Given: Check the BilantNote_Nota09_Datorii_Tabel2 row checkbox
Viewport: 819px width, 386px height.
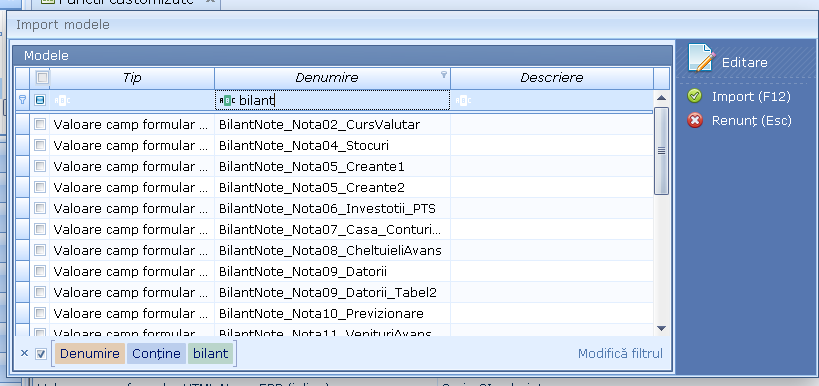Looking at the screenshot, I should pos(40,292).
